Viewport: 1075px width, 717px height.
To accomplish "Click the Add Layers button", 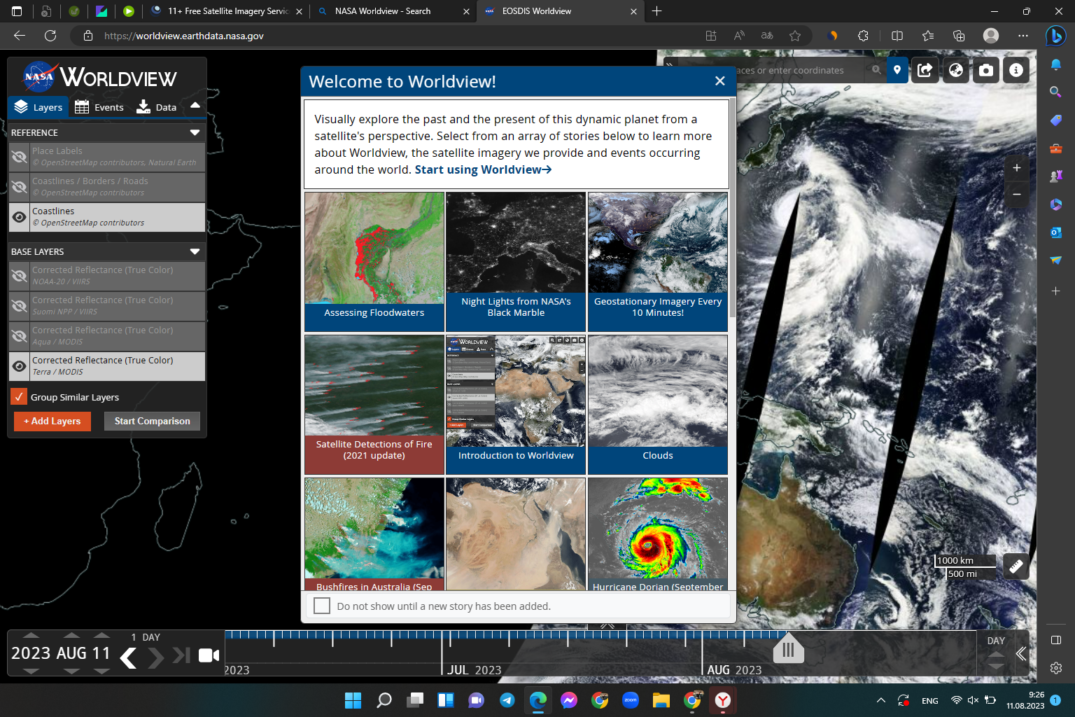I will coord(52,421).
